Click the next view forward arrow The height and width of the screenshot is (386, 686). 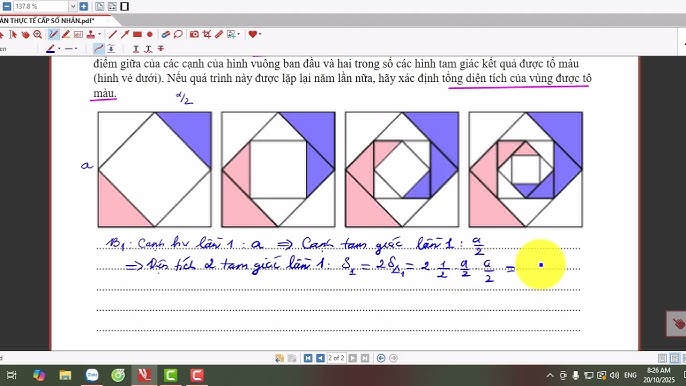pyautogui.click(x=393, y=358)
